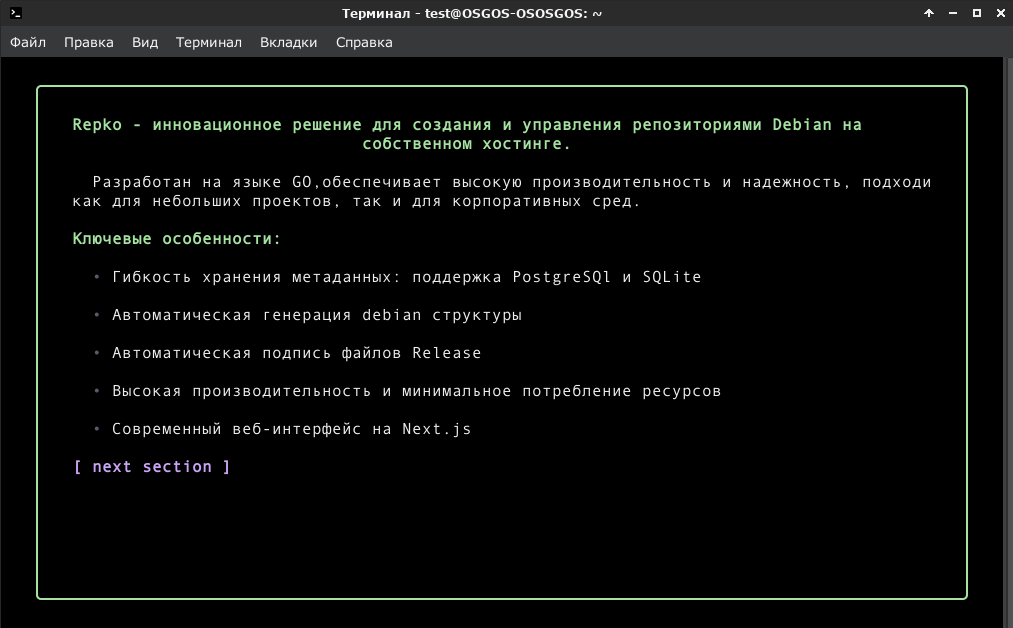This screenshot has height=628, width=1013.
Task: Click 'Автоматическая генерация debian структуры' bullet
Action: click(x=317, y=315)
